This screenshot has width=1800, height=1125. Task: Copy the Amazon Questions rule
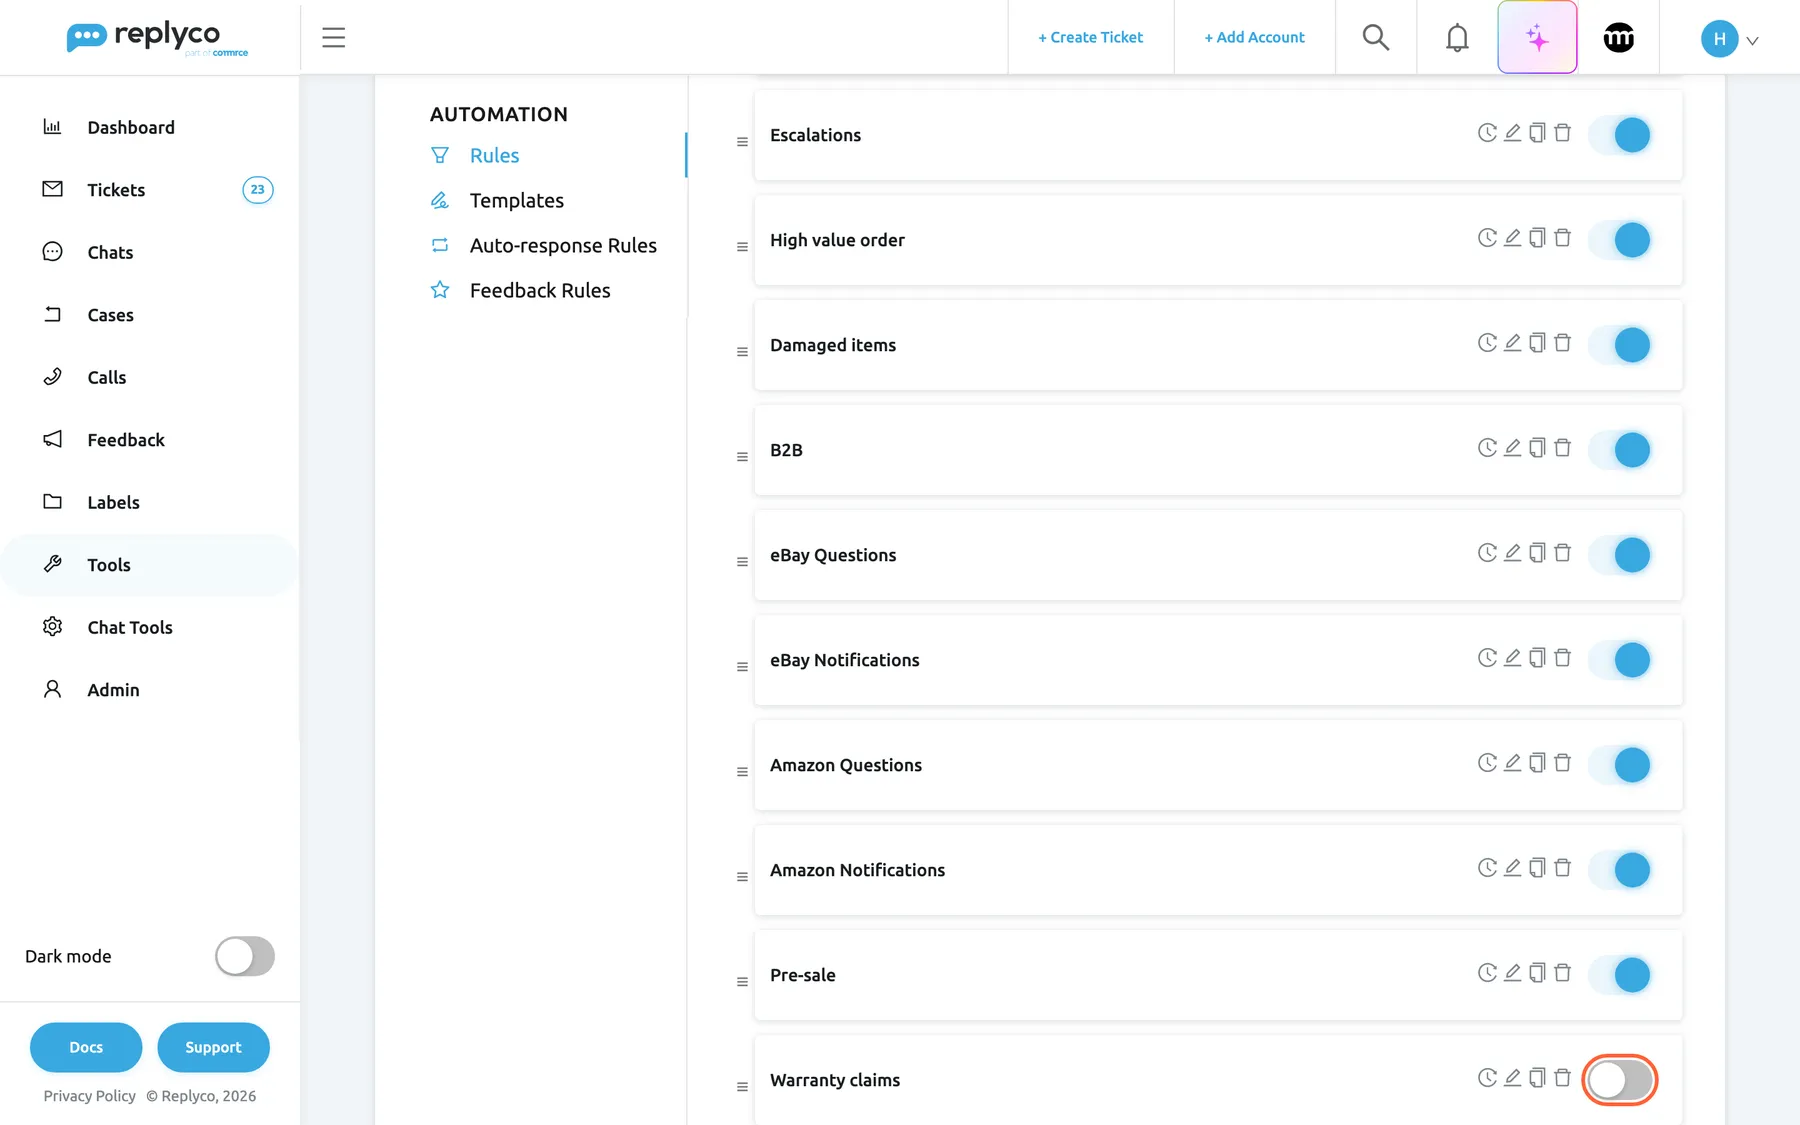1537,763
